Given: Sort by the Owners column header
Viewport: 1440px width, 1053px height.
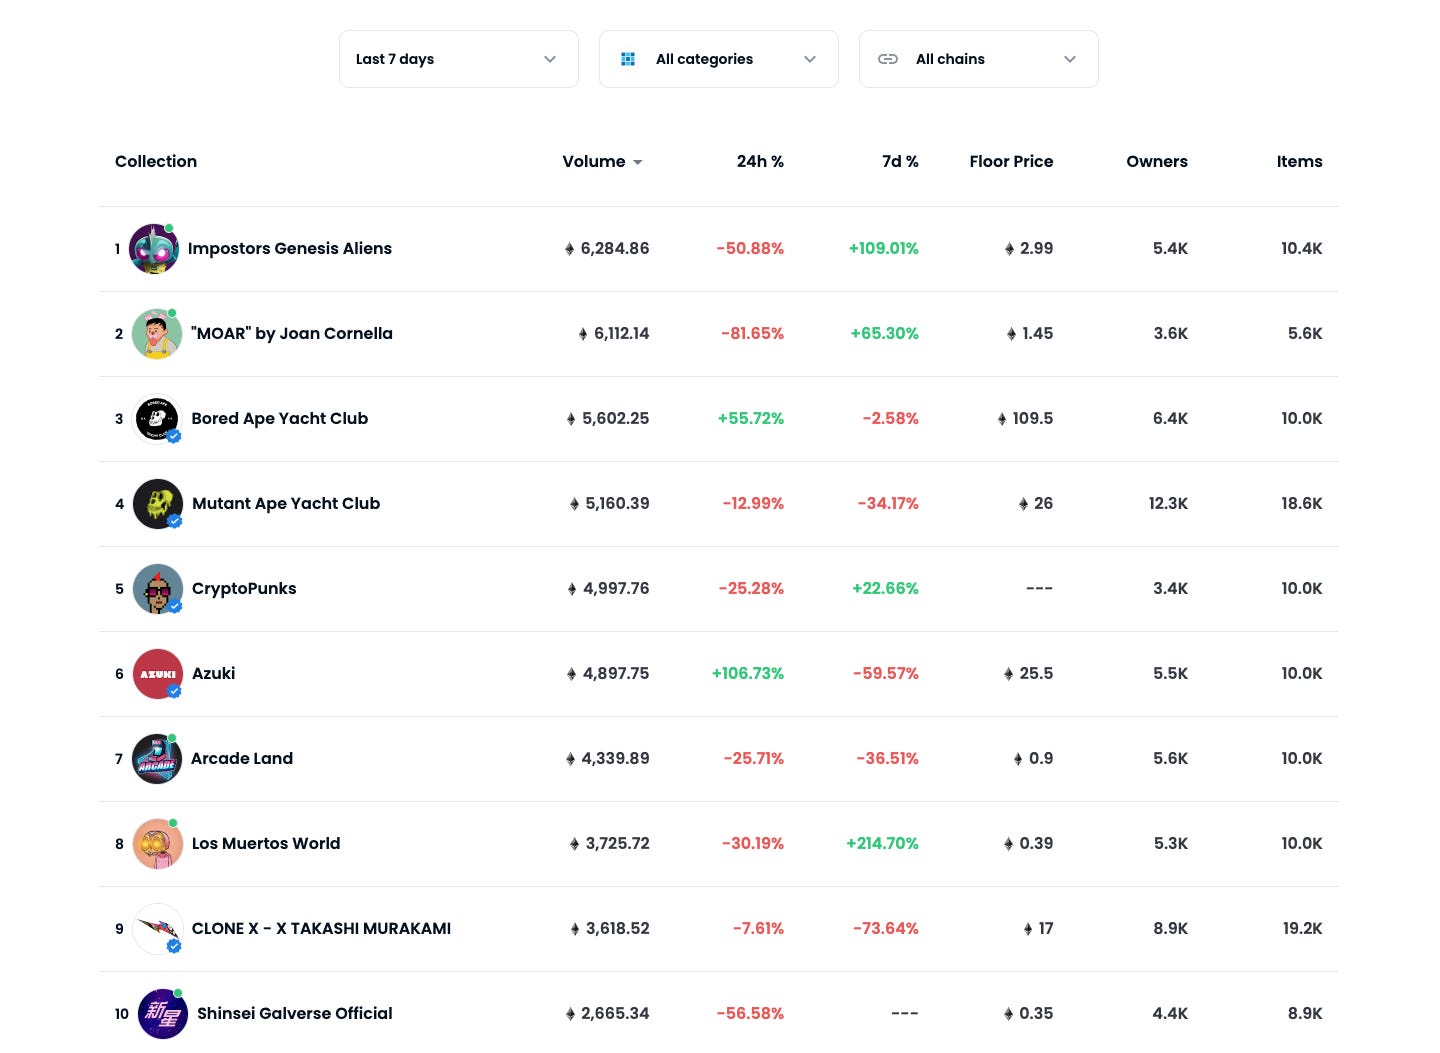Looking at the screenshot, I should [x=1157, y=161].
